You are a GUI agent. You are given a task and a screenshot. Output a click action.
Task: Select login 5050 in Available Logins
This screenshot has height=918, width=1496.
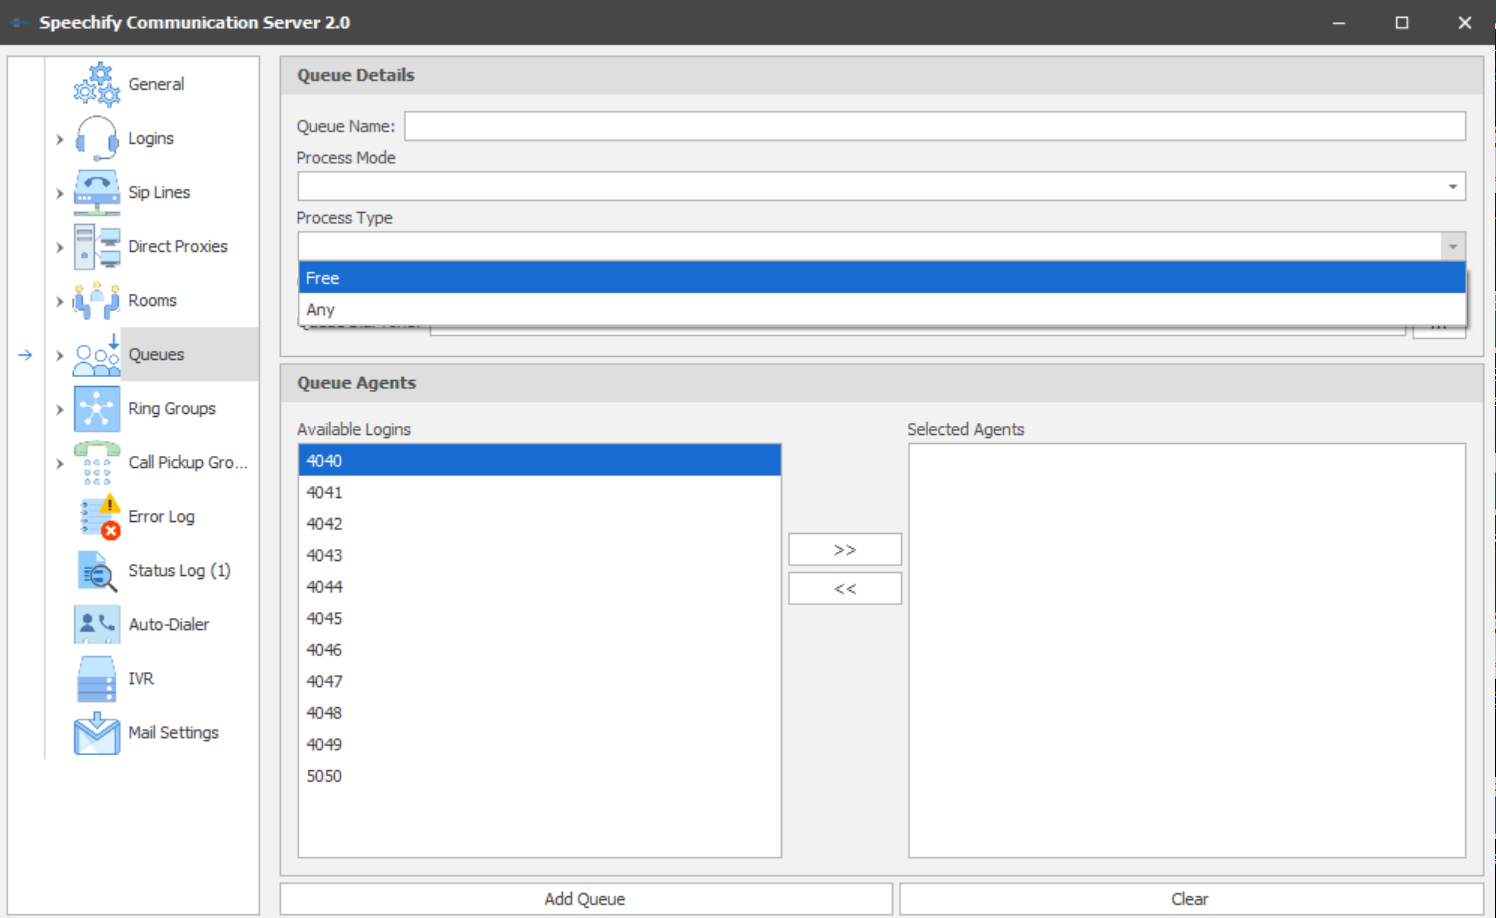[x=539, y=775]
